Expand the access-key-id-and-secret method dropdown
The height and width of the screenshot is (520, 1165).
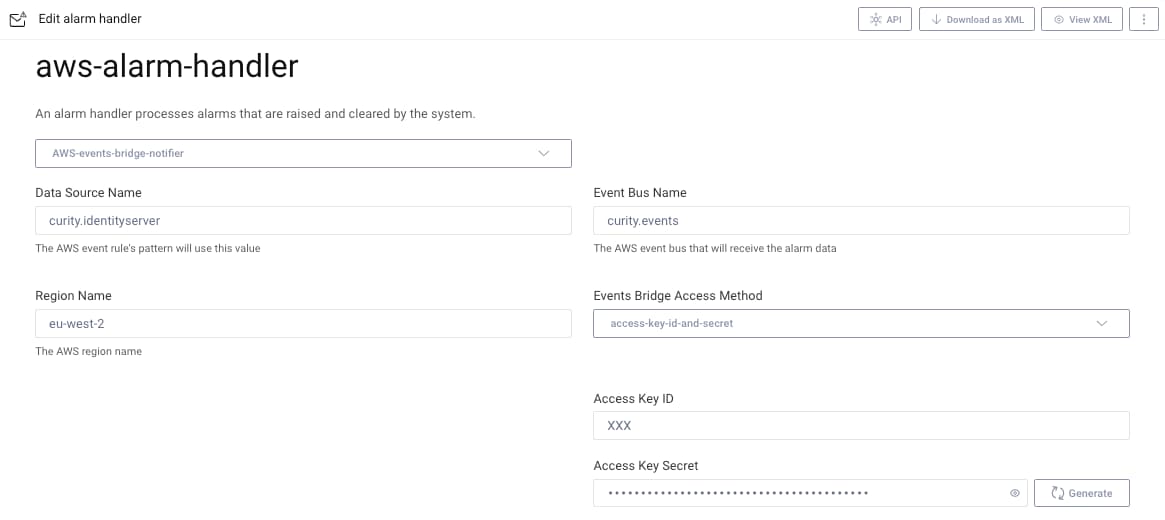click(860, 323)
